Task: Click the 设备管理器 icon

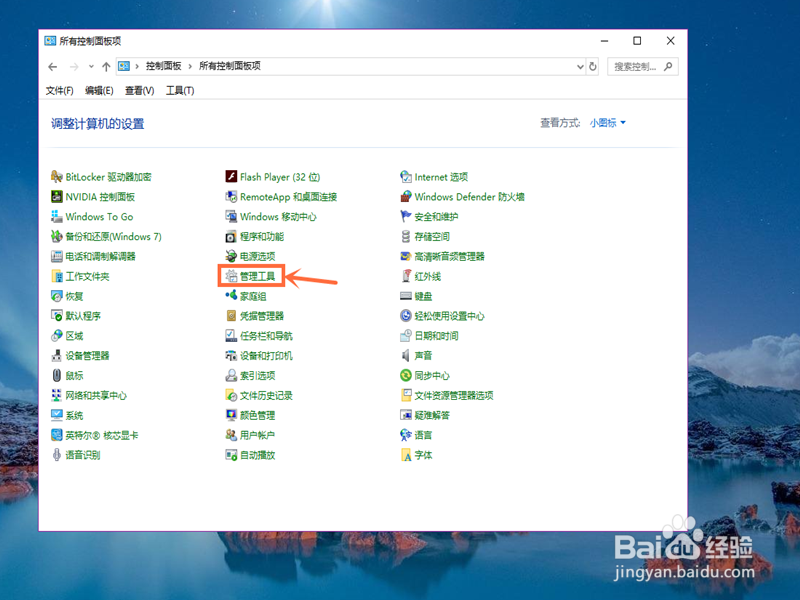Action: [57, 356]
